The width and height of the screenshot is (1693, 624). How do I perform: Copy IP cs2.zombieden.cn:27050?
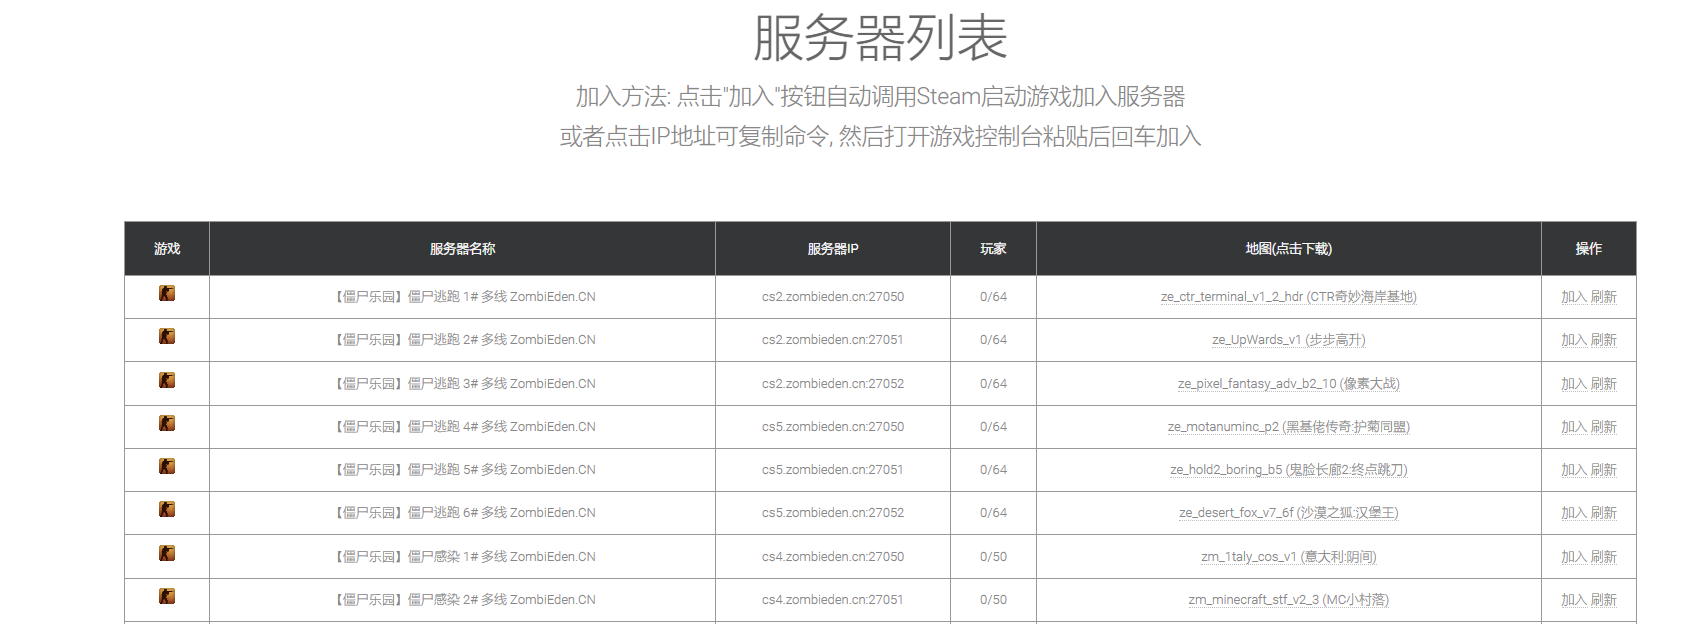tap(833, 297)
